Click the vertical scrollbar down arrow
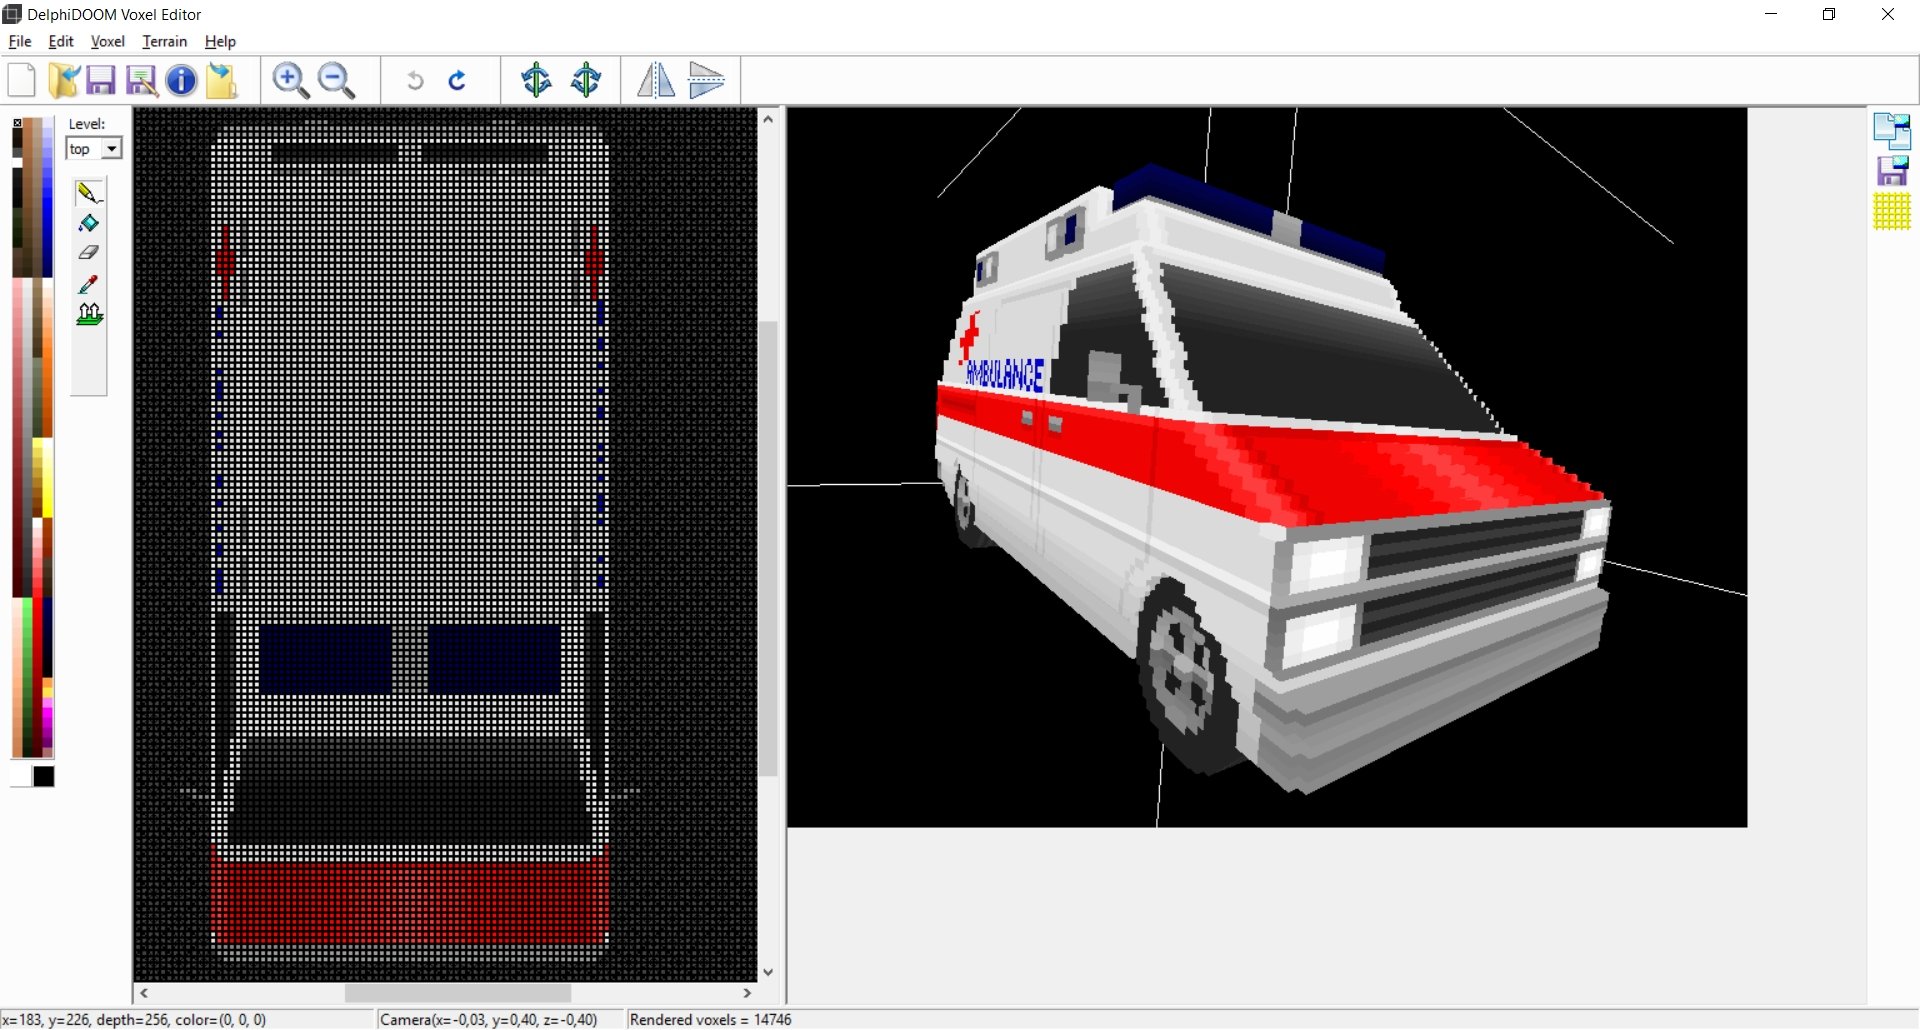 (x=768, y=972)
